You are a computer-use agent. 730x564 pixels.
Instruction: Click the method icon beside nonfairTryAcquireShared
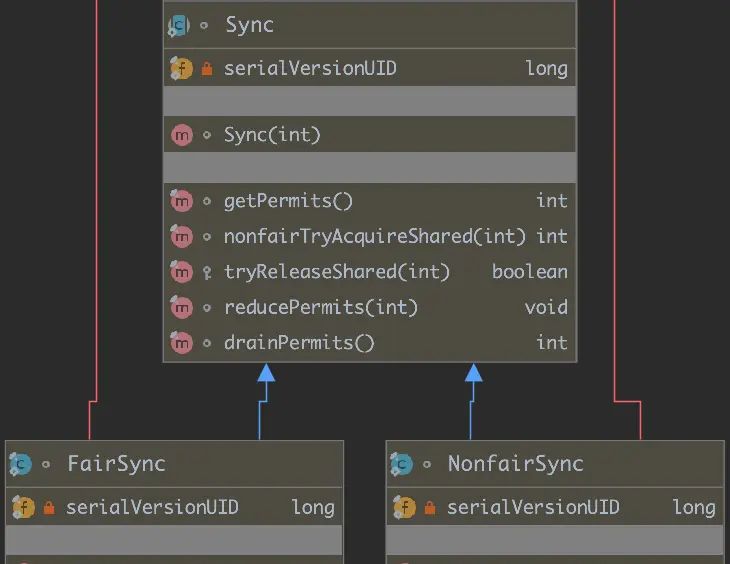(181, 236)
